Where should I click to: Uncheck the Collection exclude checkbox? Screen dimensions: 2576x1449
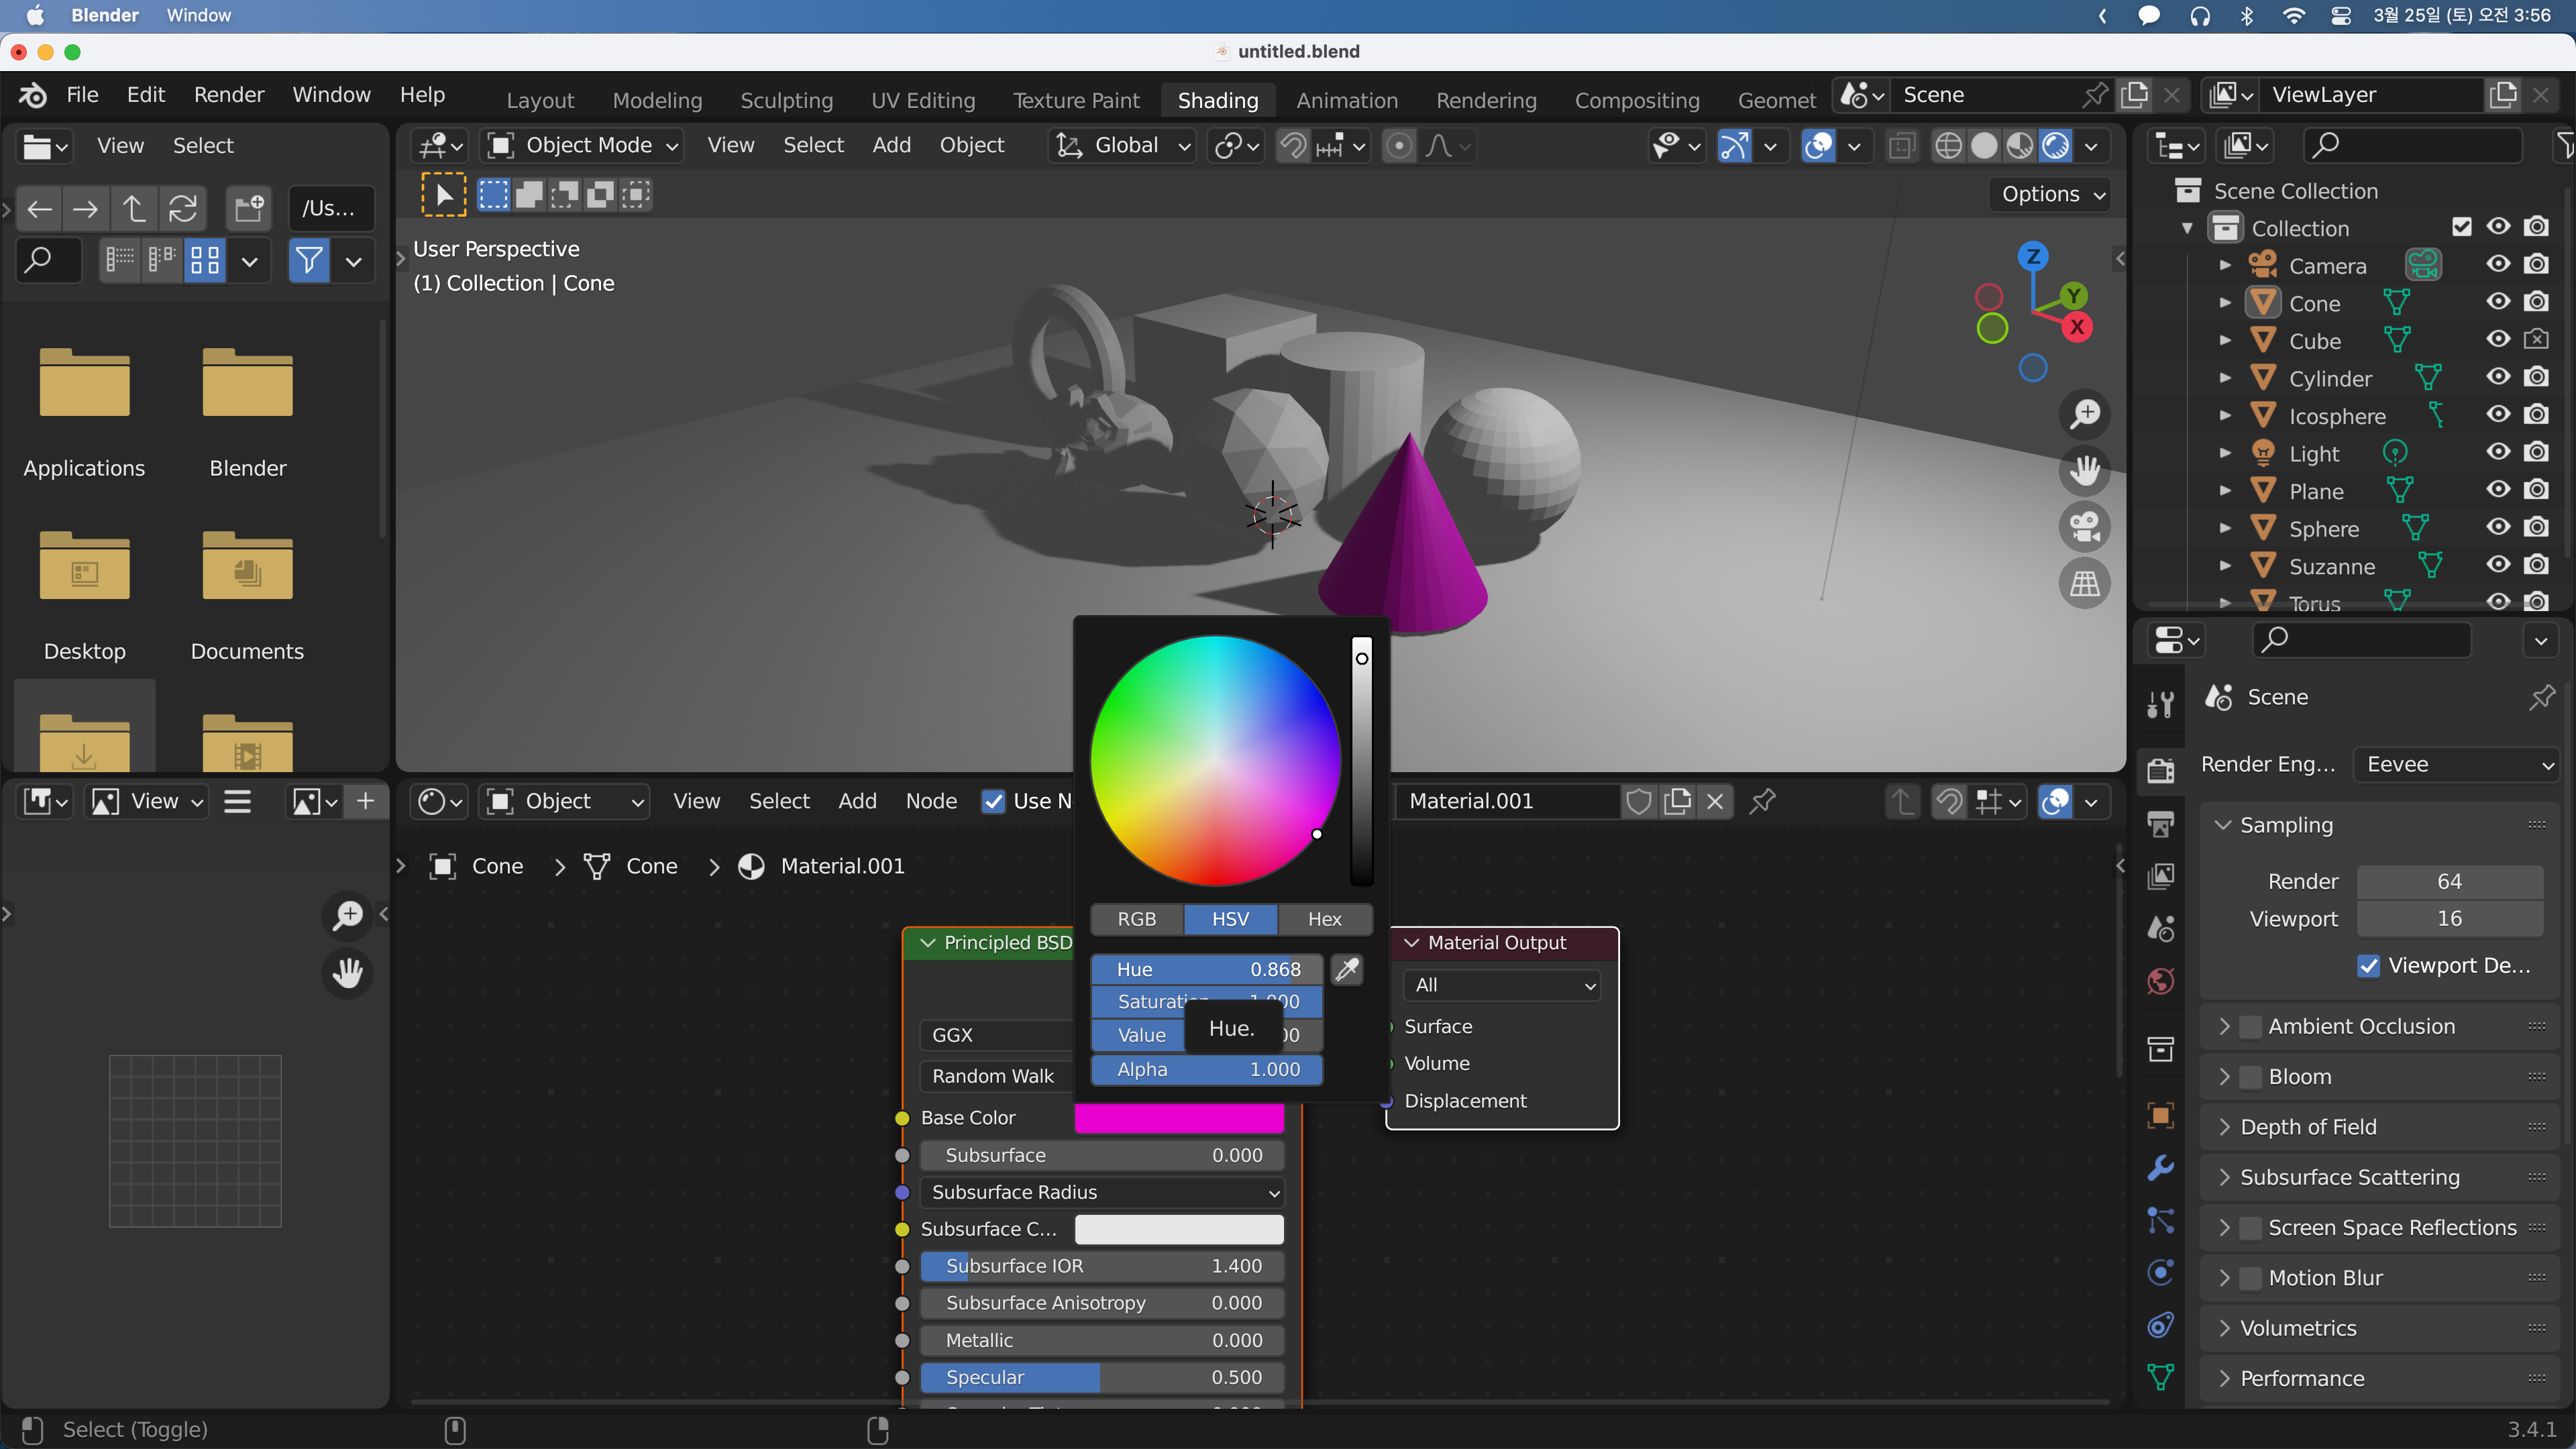[x=2462, y=227]
